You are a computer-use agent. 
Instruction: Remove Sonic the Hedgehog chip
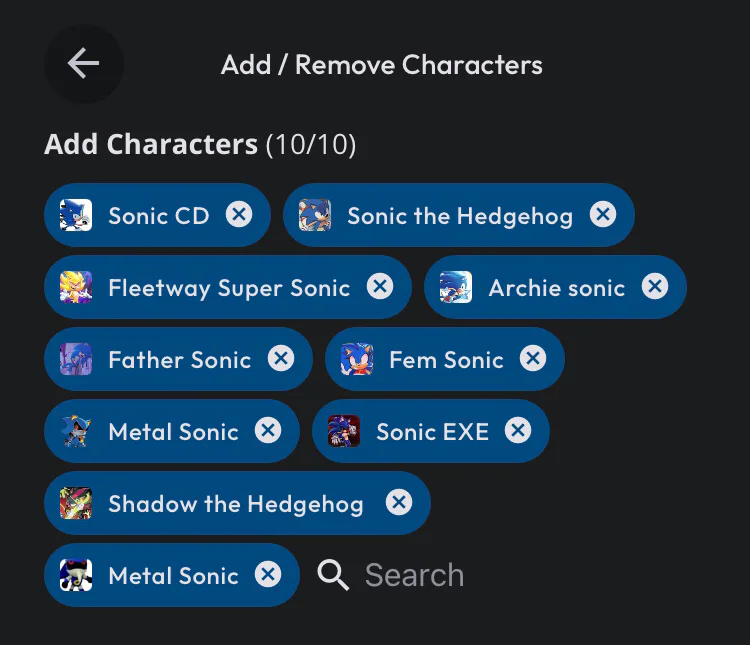pyautogui.click(x=603, y=214)
